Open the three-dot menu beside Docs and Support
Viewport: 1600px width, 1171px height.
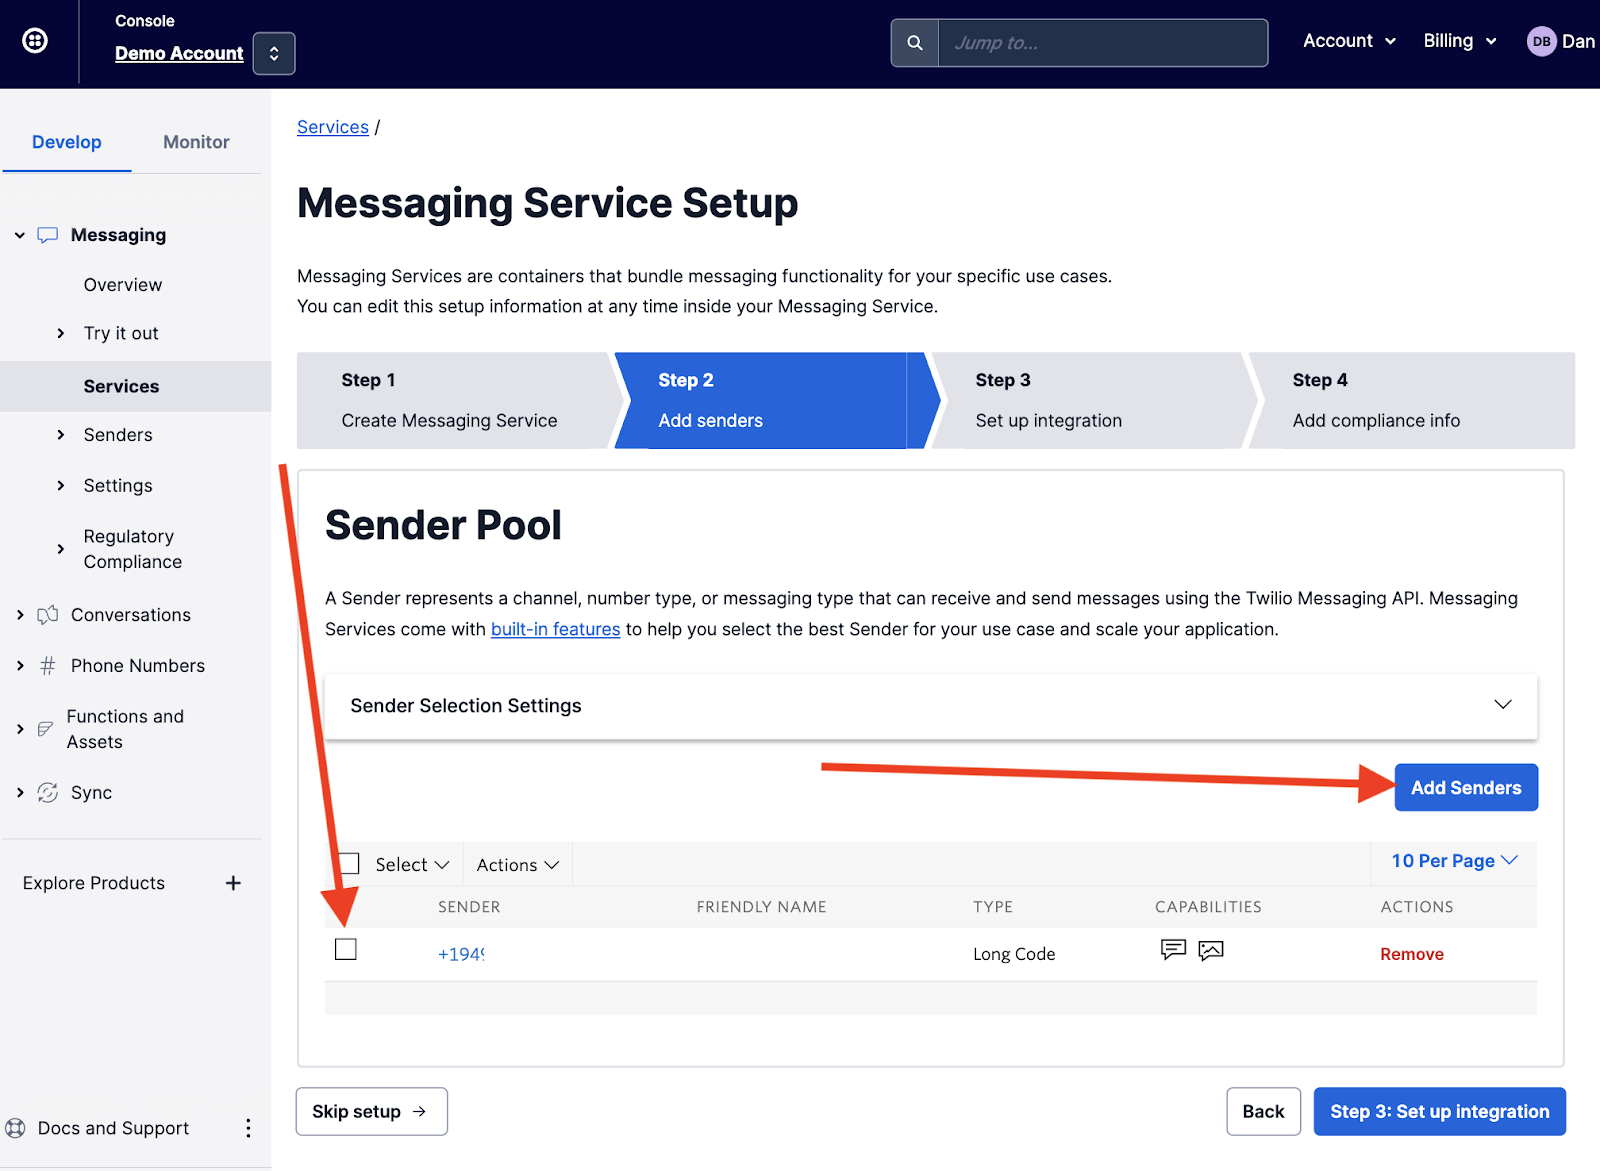pos(248,1128)
